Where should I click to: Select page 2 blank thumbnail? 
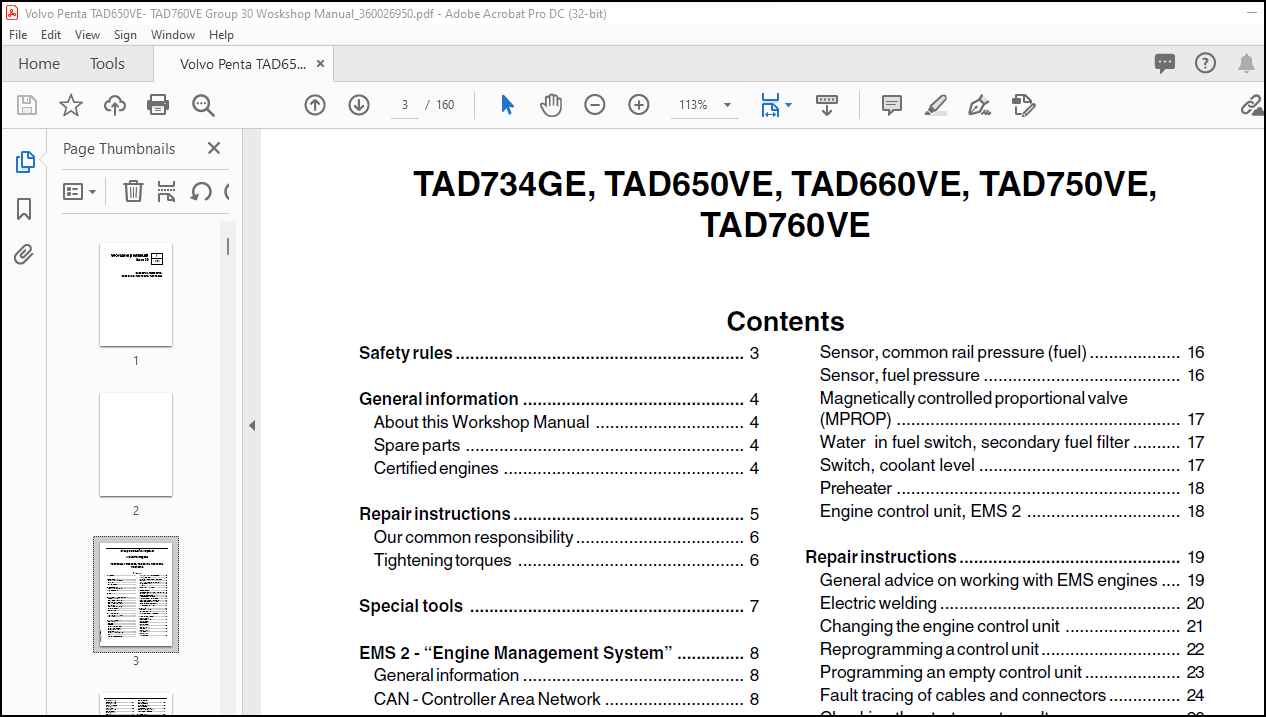click(136, 444)
